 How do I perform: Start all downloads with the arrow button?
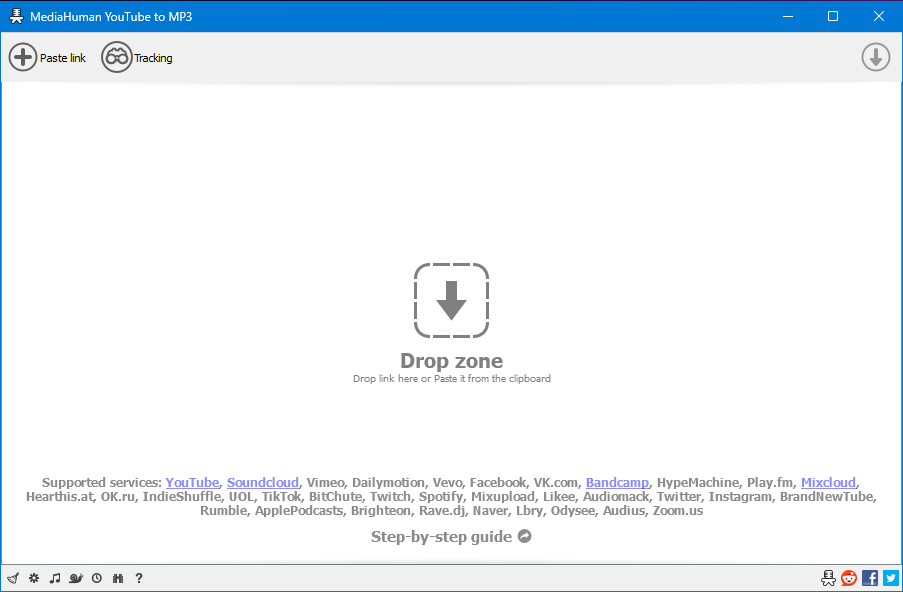(x=875, y=57)
